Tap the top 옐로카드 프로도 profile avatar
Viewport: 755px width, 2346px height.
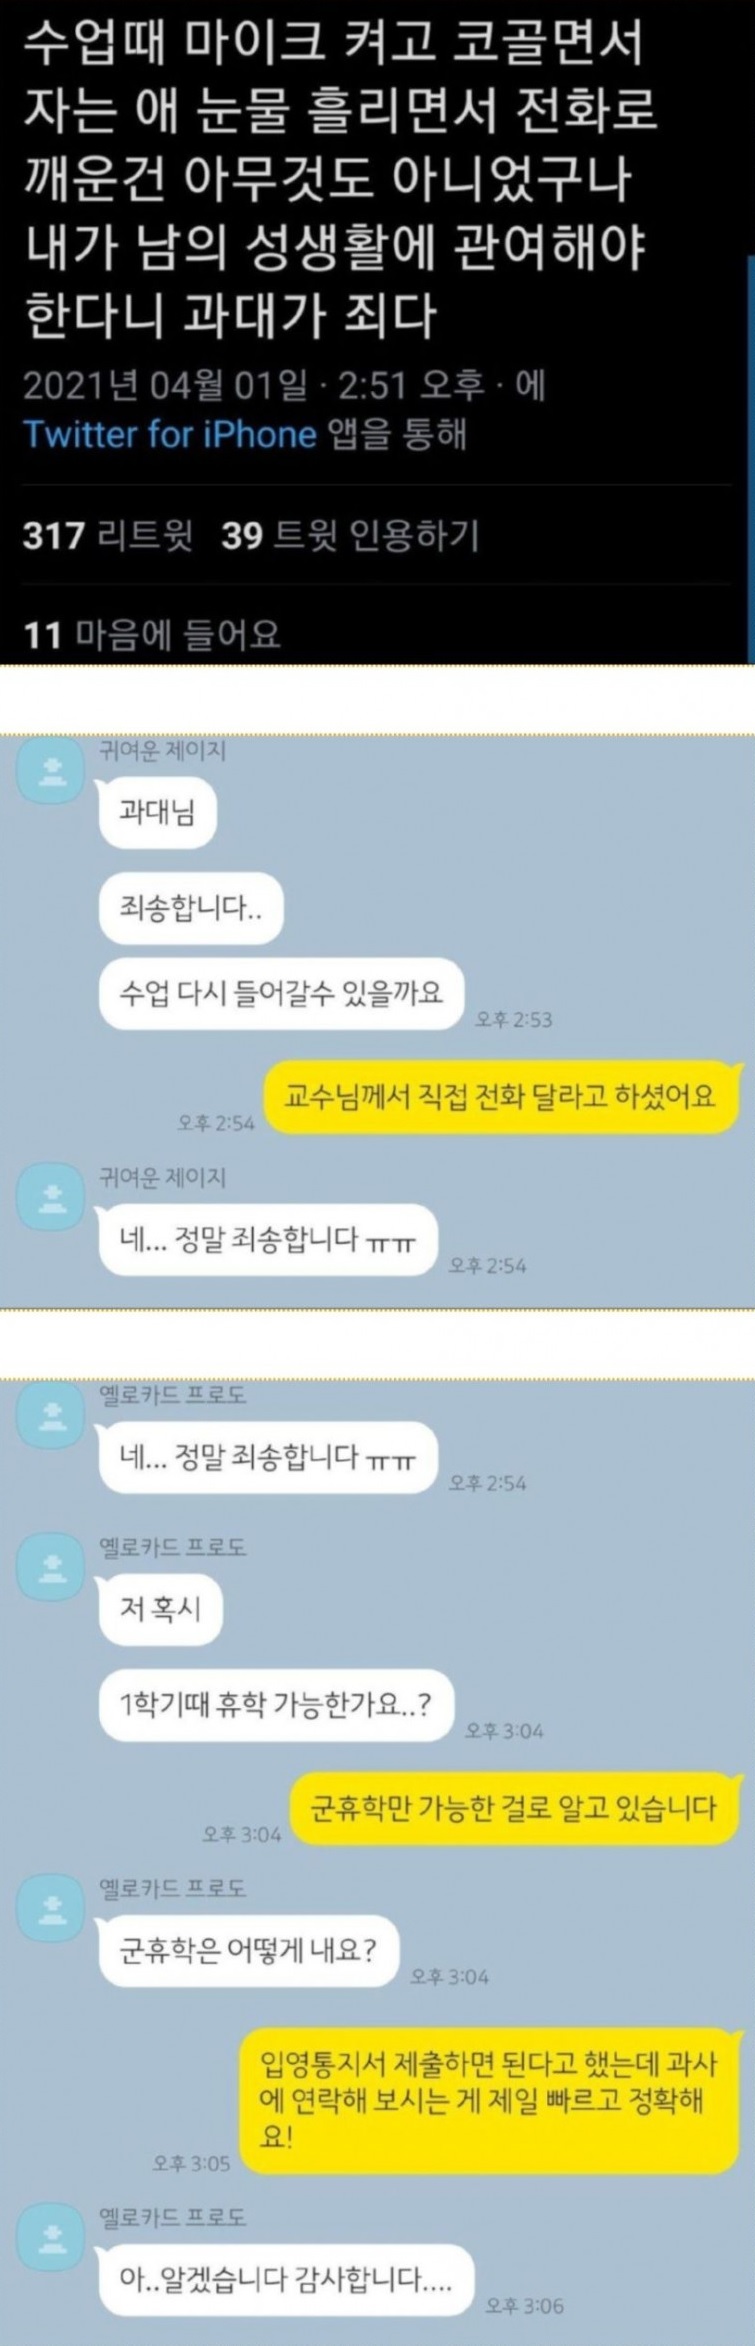[x=51, y=1413]
